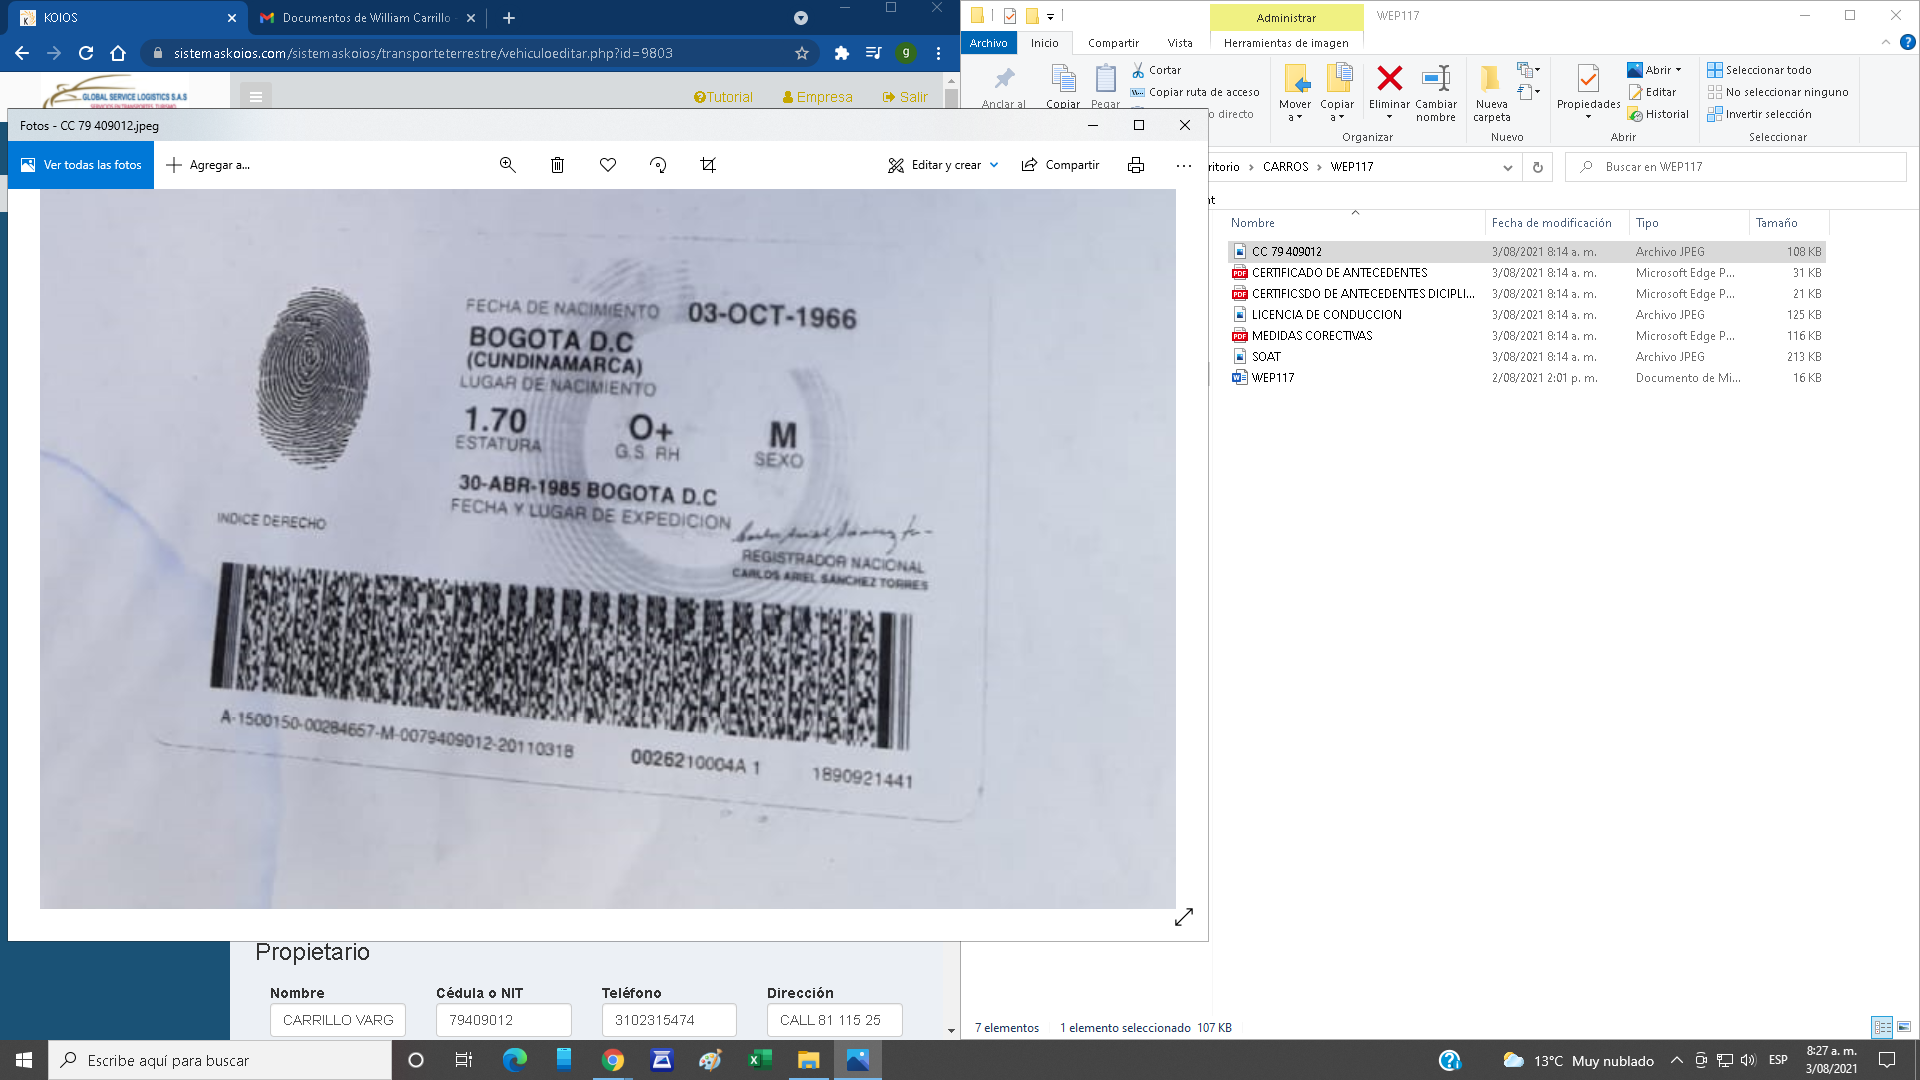Open the Editar y crear dropdown
1920x1080 pixels.
(x=993, y=165)
